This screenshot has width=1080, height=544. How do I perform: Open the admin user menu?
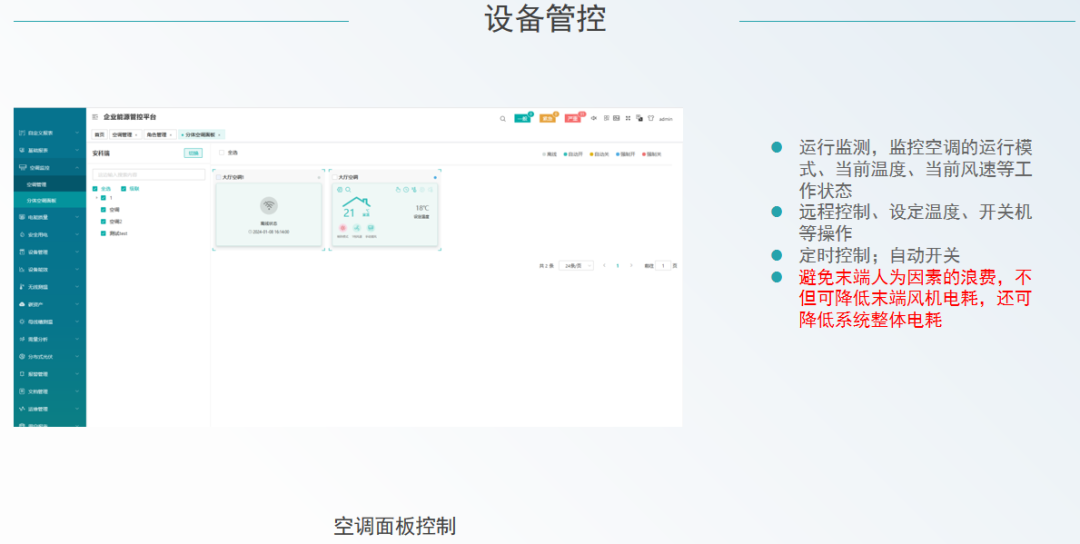pyautogui.click(x=666, y=119)
